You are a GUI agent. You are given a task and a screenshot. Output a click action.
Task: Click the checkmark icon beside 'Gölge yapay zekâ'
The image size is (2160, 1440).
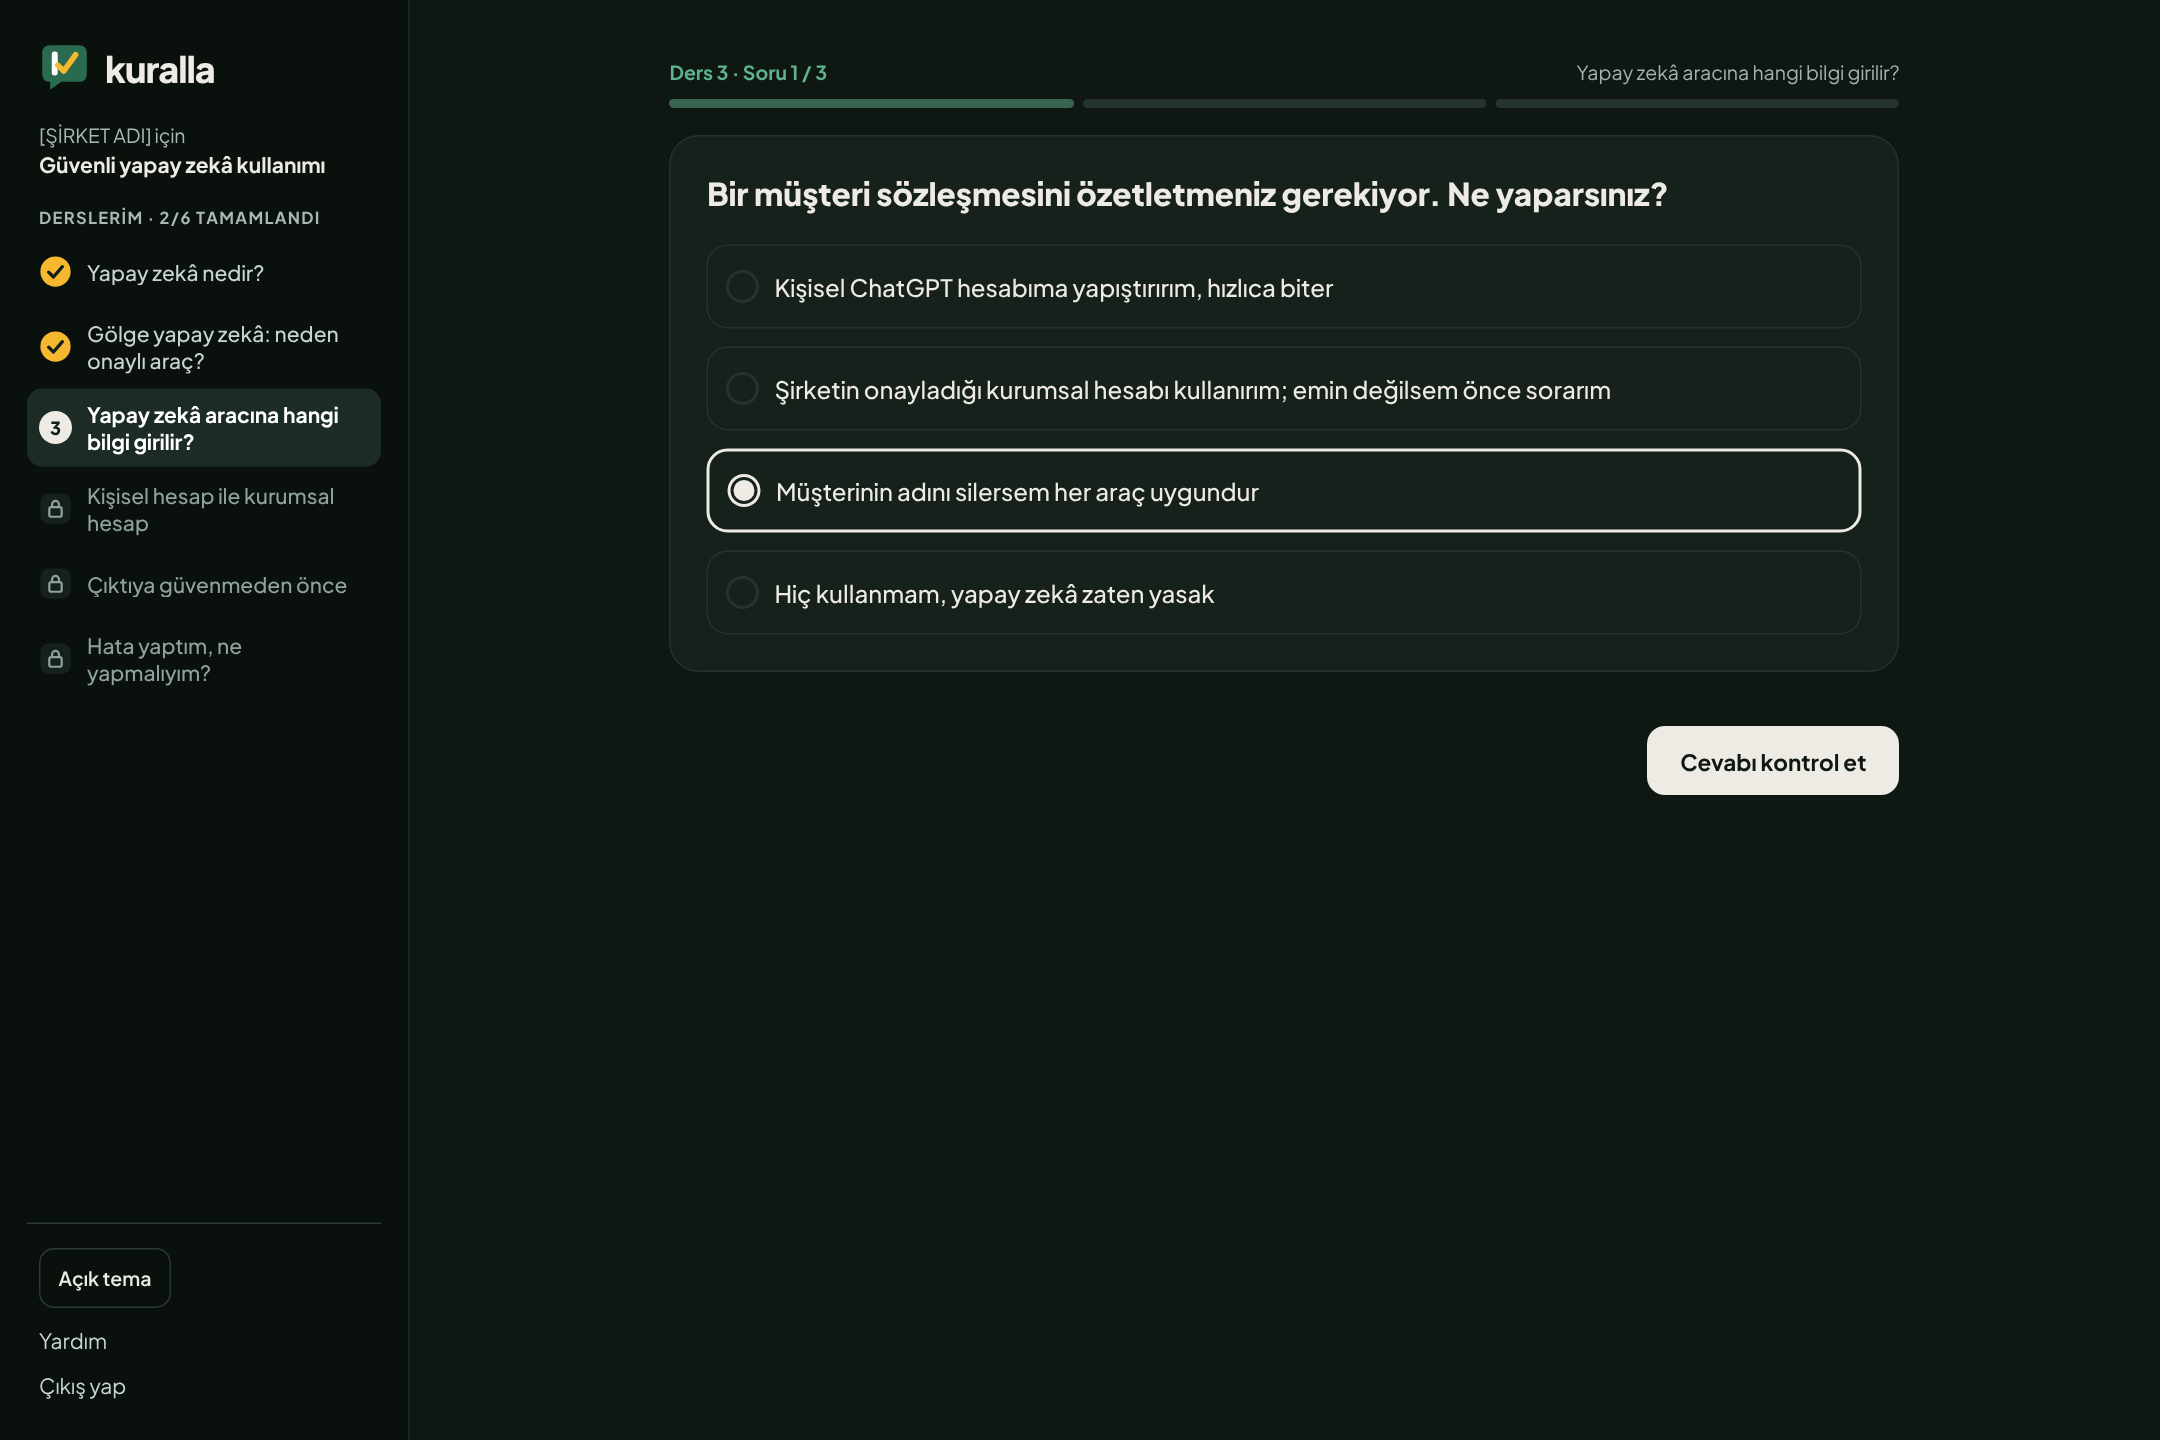tap(55, 347)
